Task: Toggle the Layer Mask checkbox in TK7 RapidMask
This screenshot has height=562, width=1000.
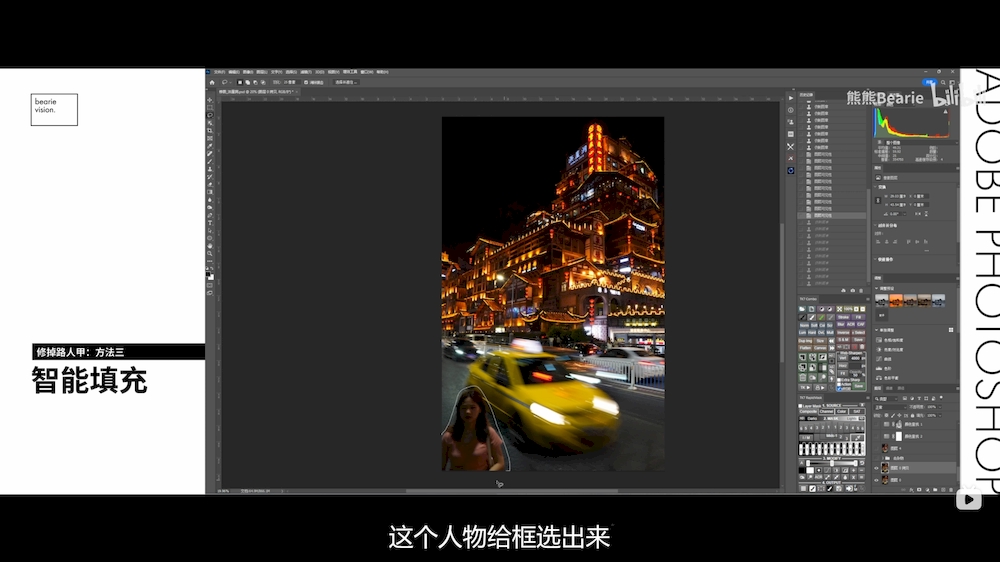Action: pyautogui.click(x=800, y=406)
